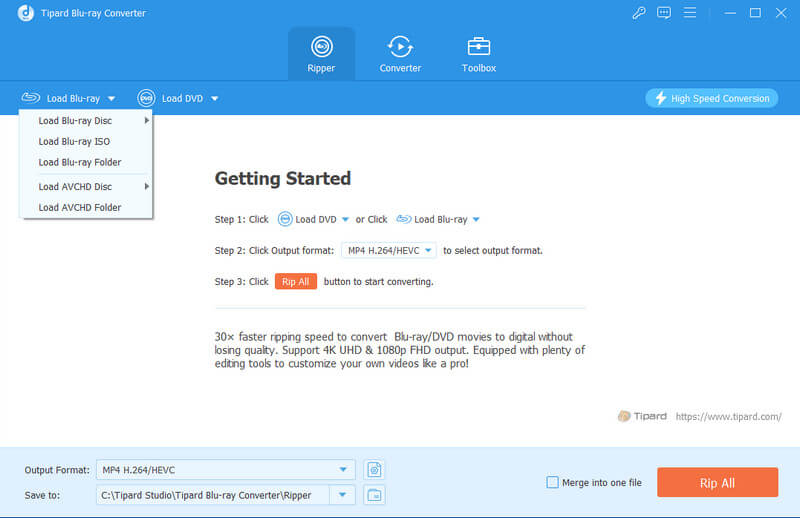Open the Toolbox tab
Image resolution: width=800 pixels, height=518 pixels.
pos(479,54)
